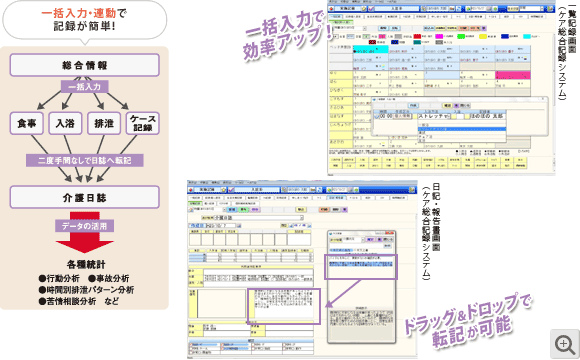This screenshot has height=360, width=580.
Task: Click the ほのぼの 太郎 recorder field
Action: pyautogui.click(x=488, y=116)
